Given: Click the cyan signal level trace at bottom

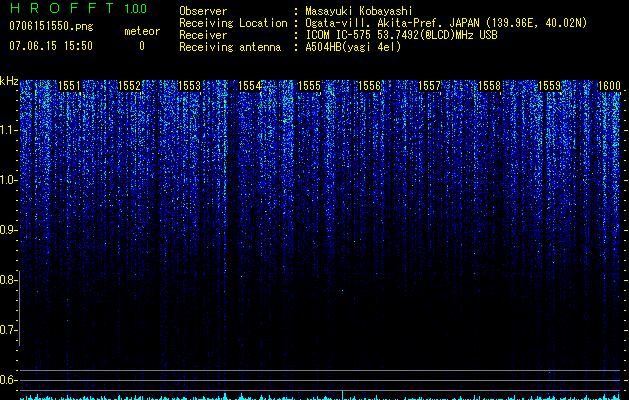Looking at the screenshot, I should pyautogui.click(x=320, y=396).
